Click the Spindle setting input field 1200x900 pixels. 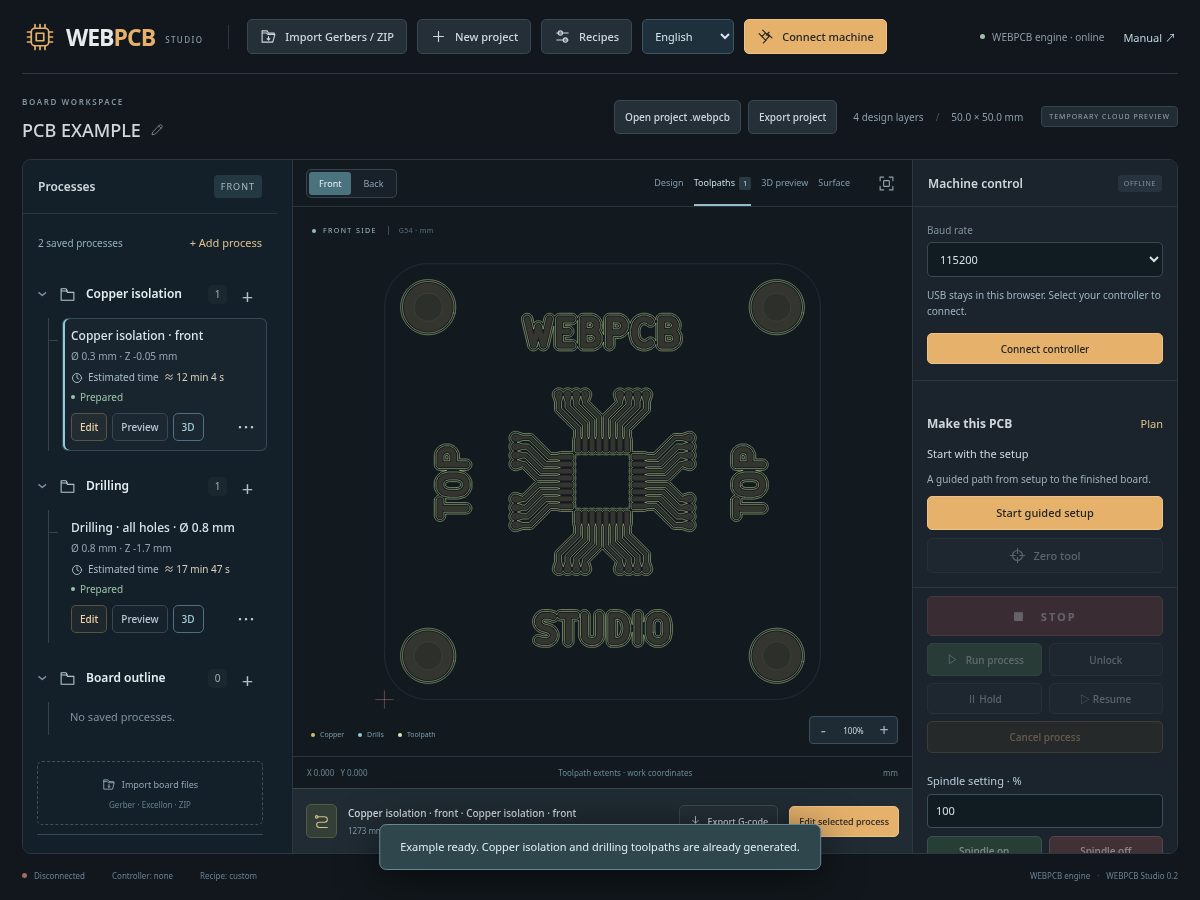[x=1045, y=811]
